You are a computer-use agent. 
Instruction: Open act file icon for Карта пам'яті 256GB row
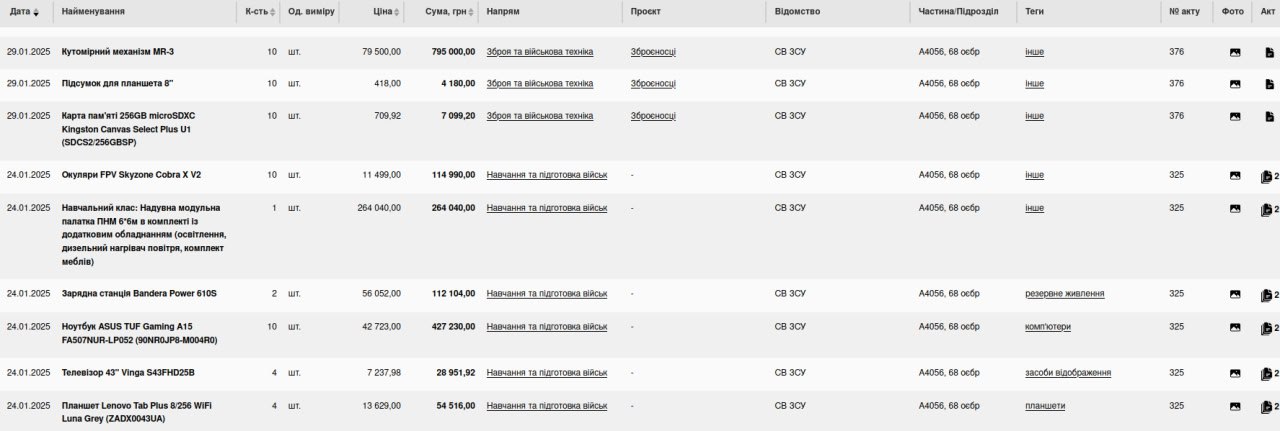tap(1269, 116)
